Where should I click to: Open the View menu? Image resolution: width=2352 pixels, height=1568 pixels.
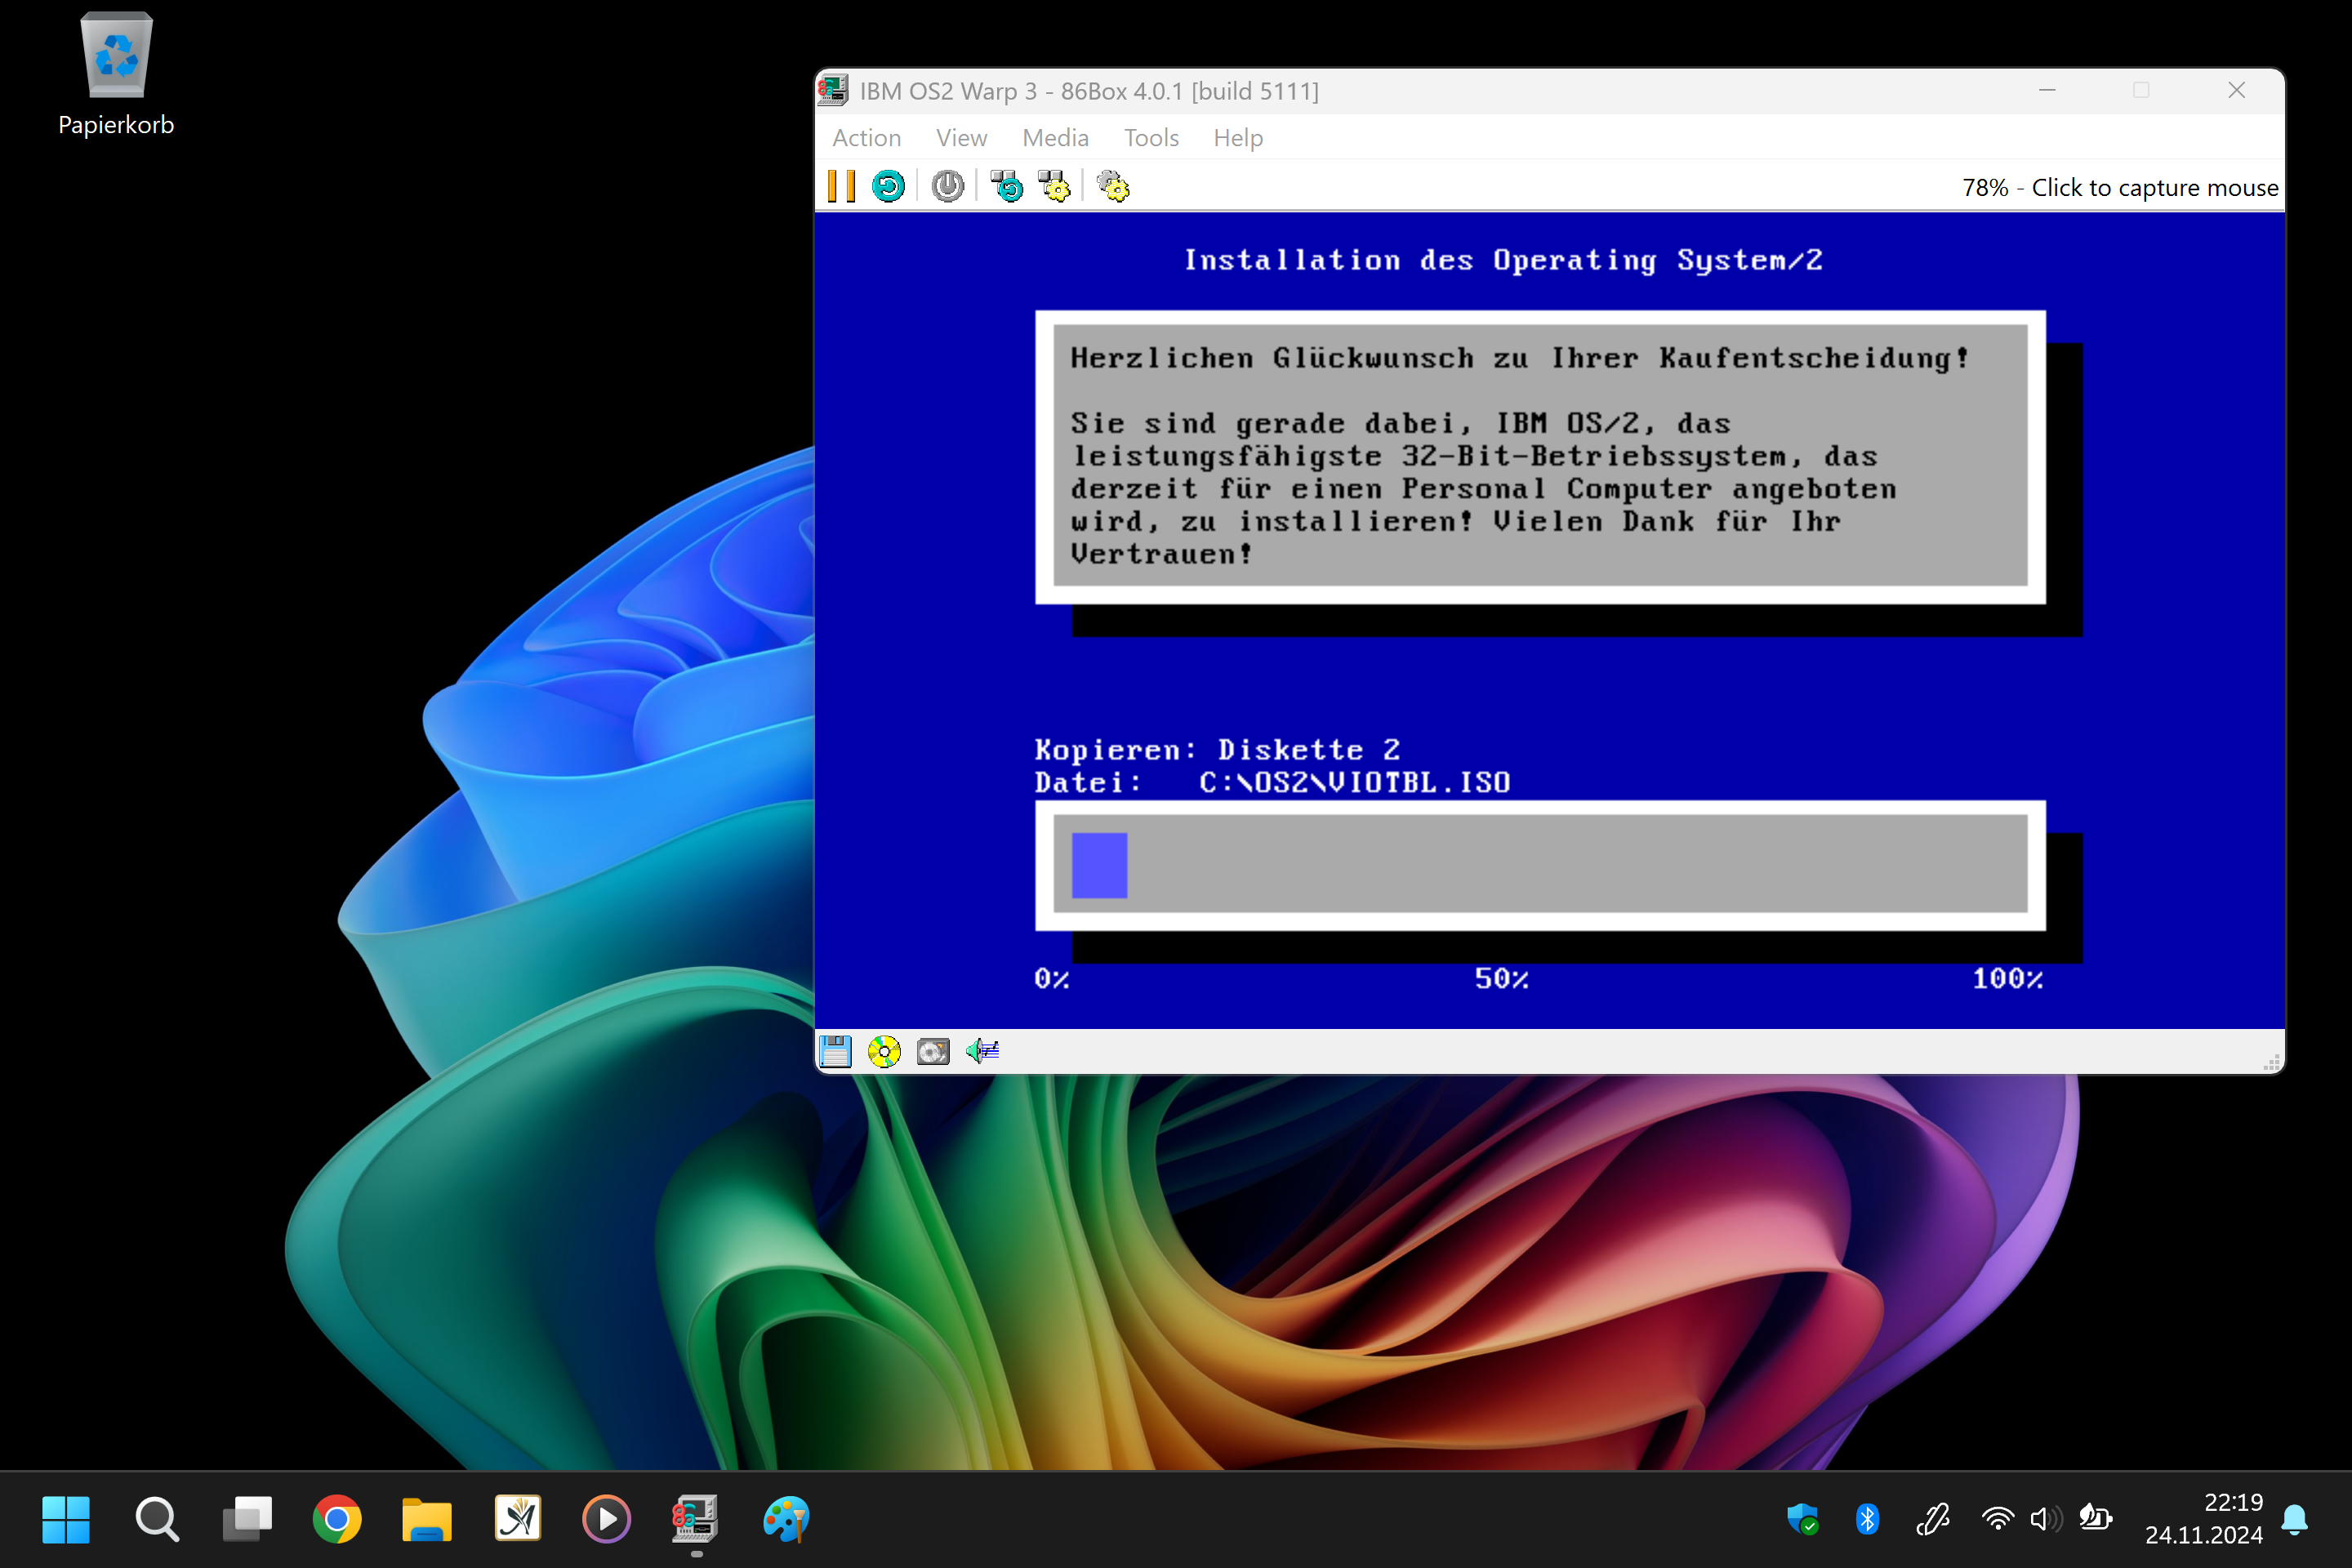961,138
